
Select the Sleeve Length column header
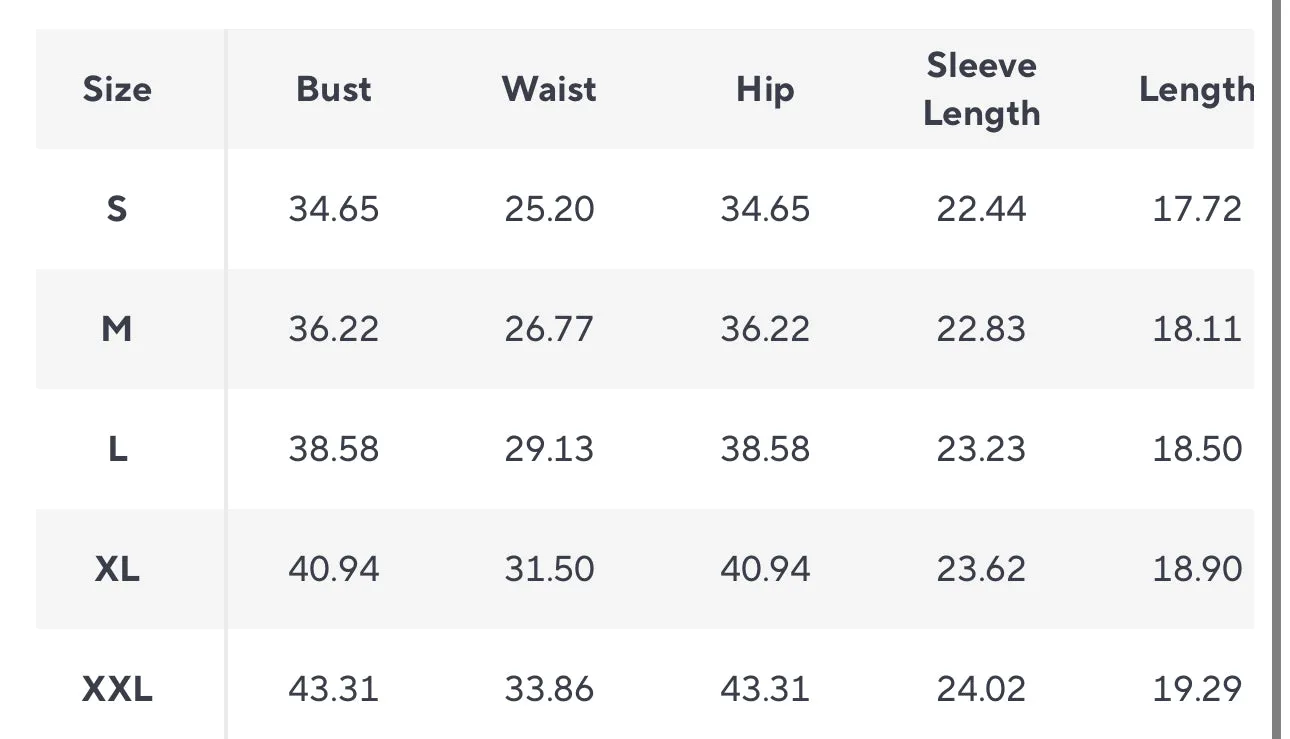click(981, 90)
